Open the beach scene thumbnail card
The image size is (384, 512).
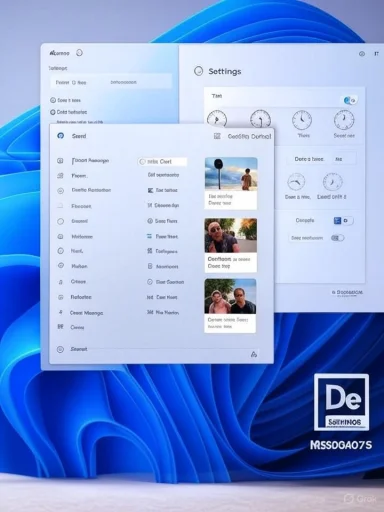tap(231, 183)
